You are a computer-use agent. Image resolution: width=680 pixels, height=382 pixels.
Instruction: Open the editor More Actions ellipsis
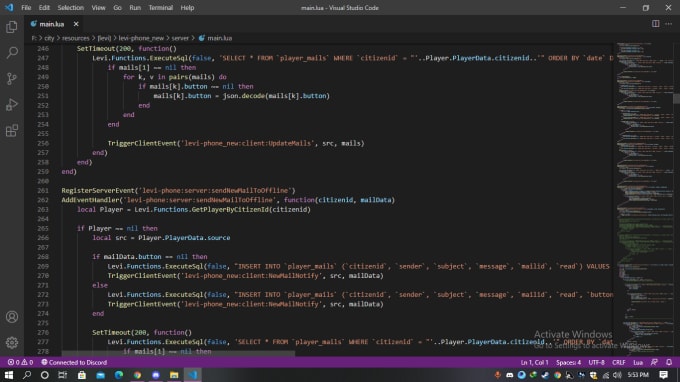point(668,24)
